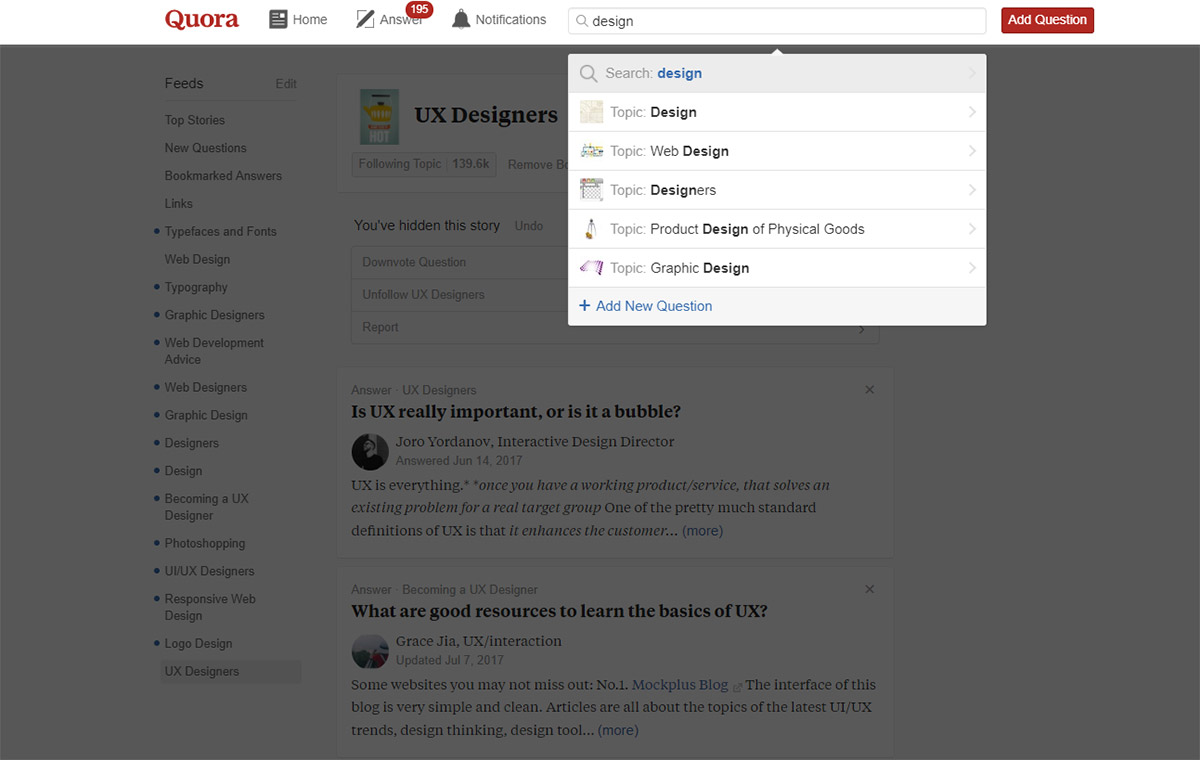Click Product Design of Physical Goods icon
The image size is (1200, 760).
(592, 229)
